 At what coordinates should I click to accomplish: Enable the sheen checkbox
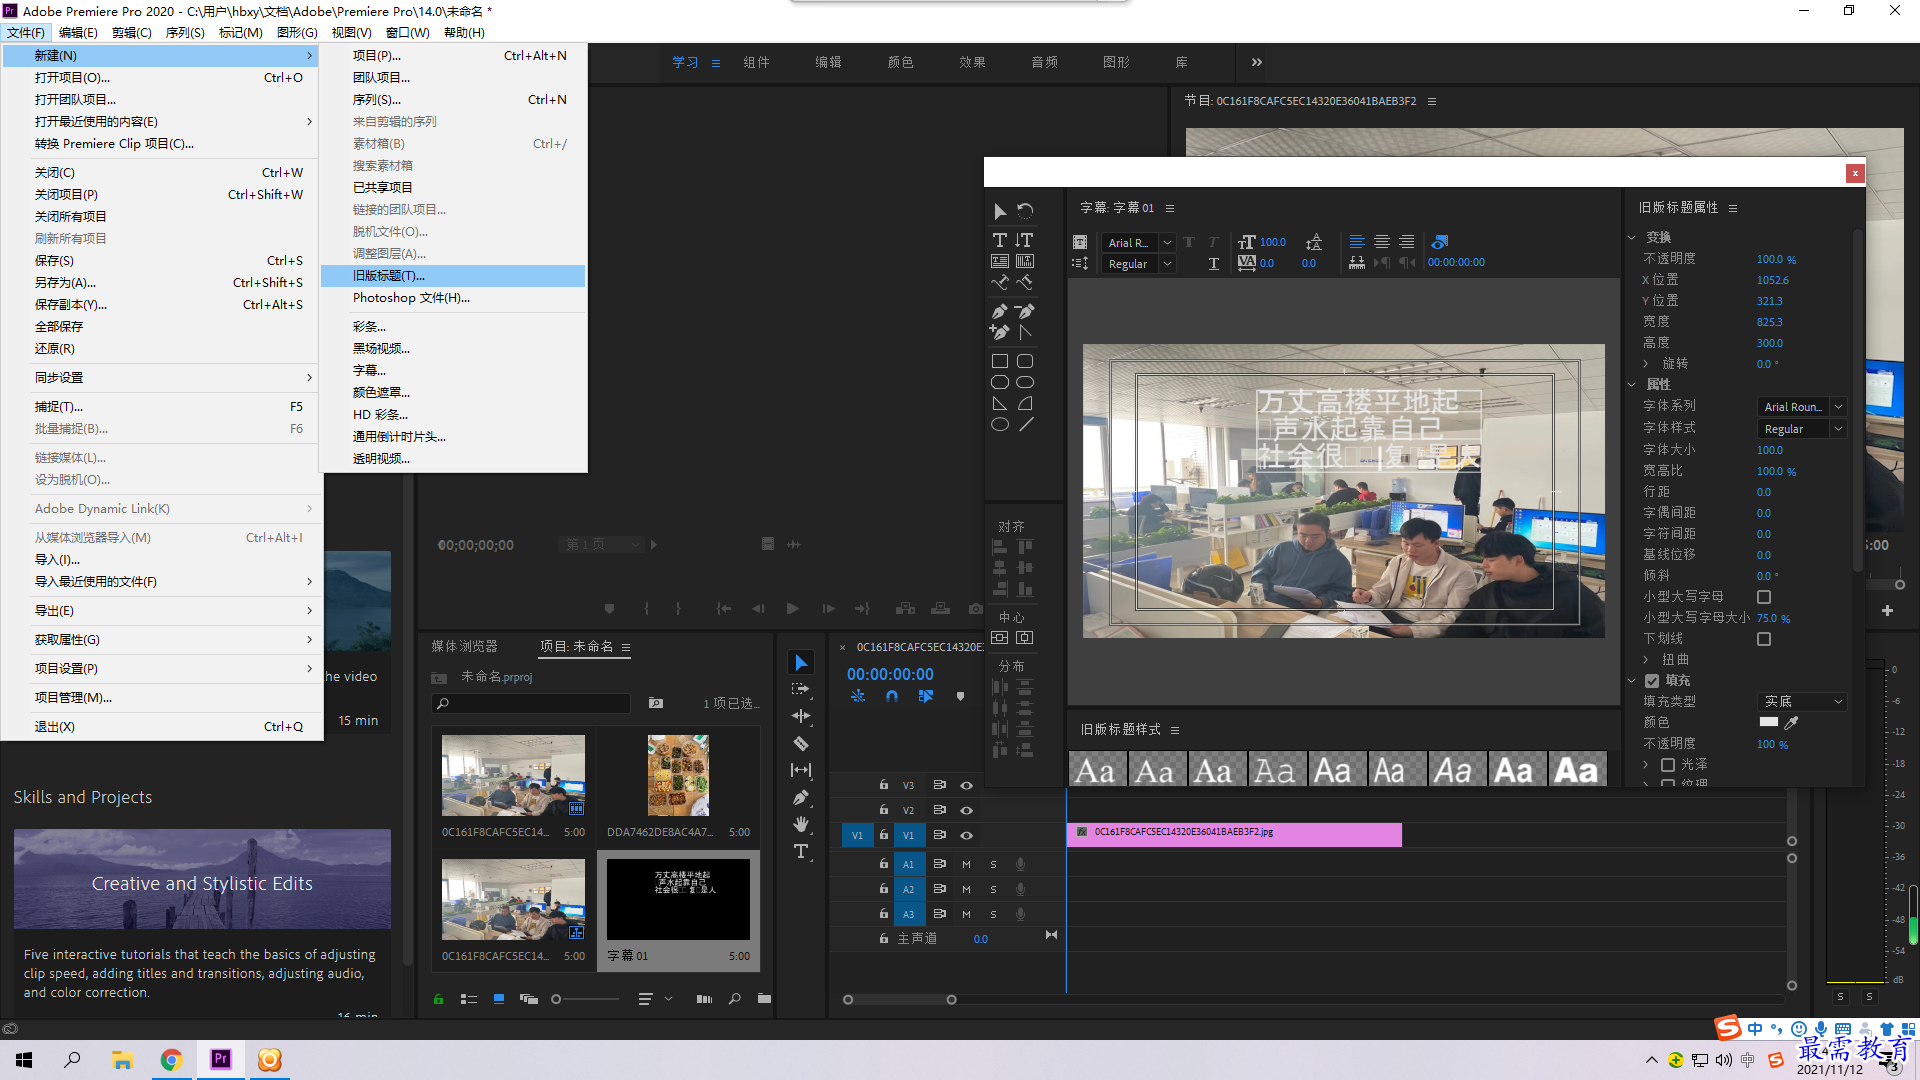click(1668, 765)
